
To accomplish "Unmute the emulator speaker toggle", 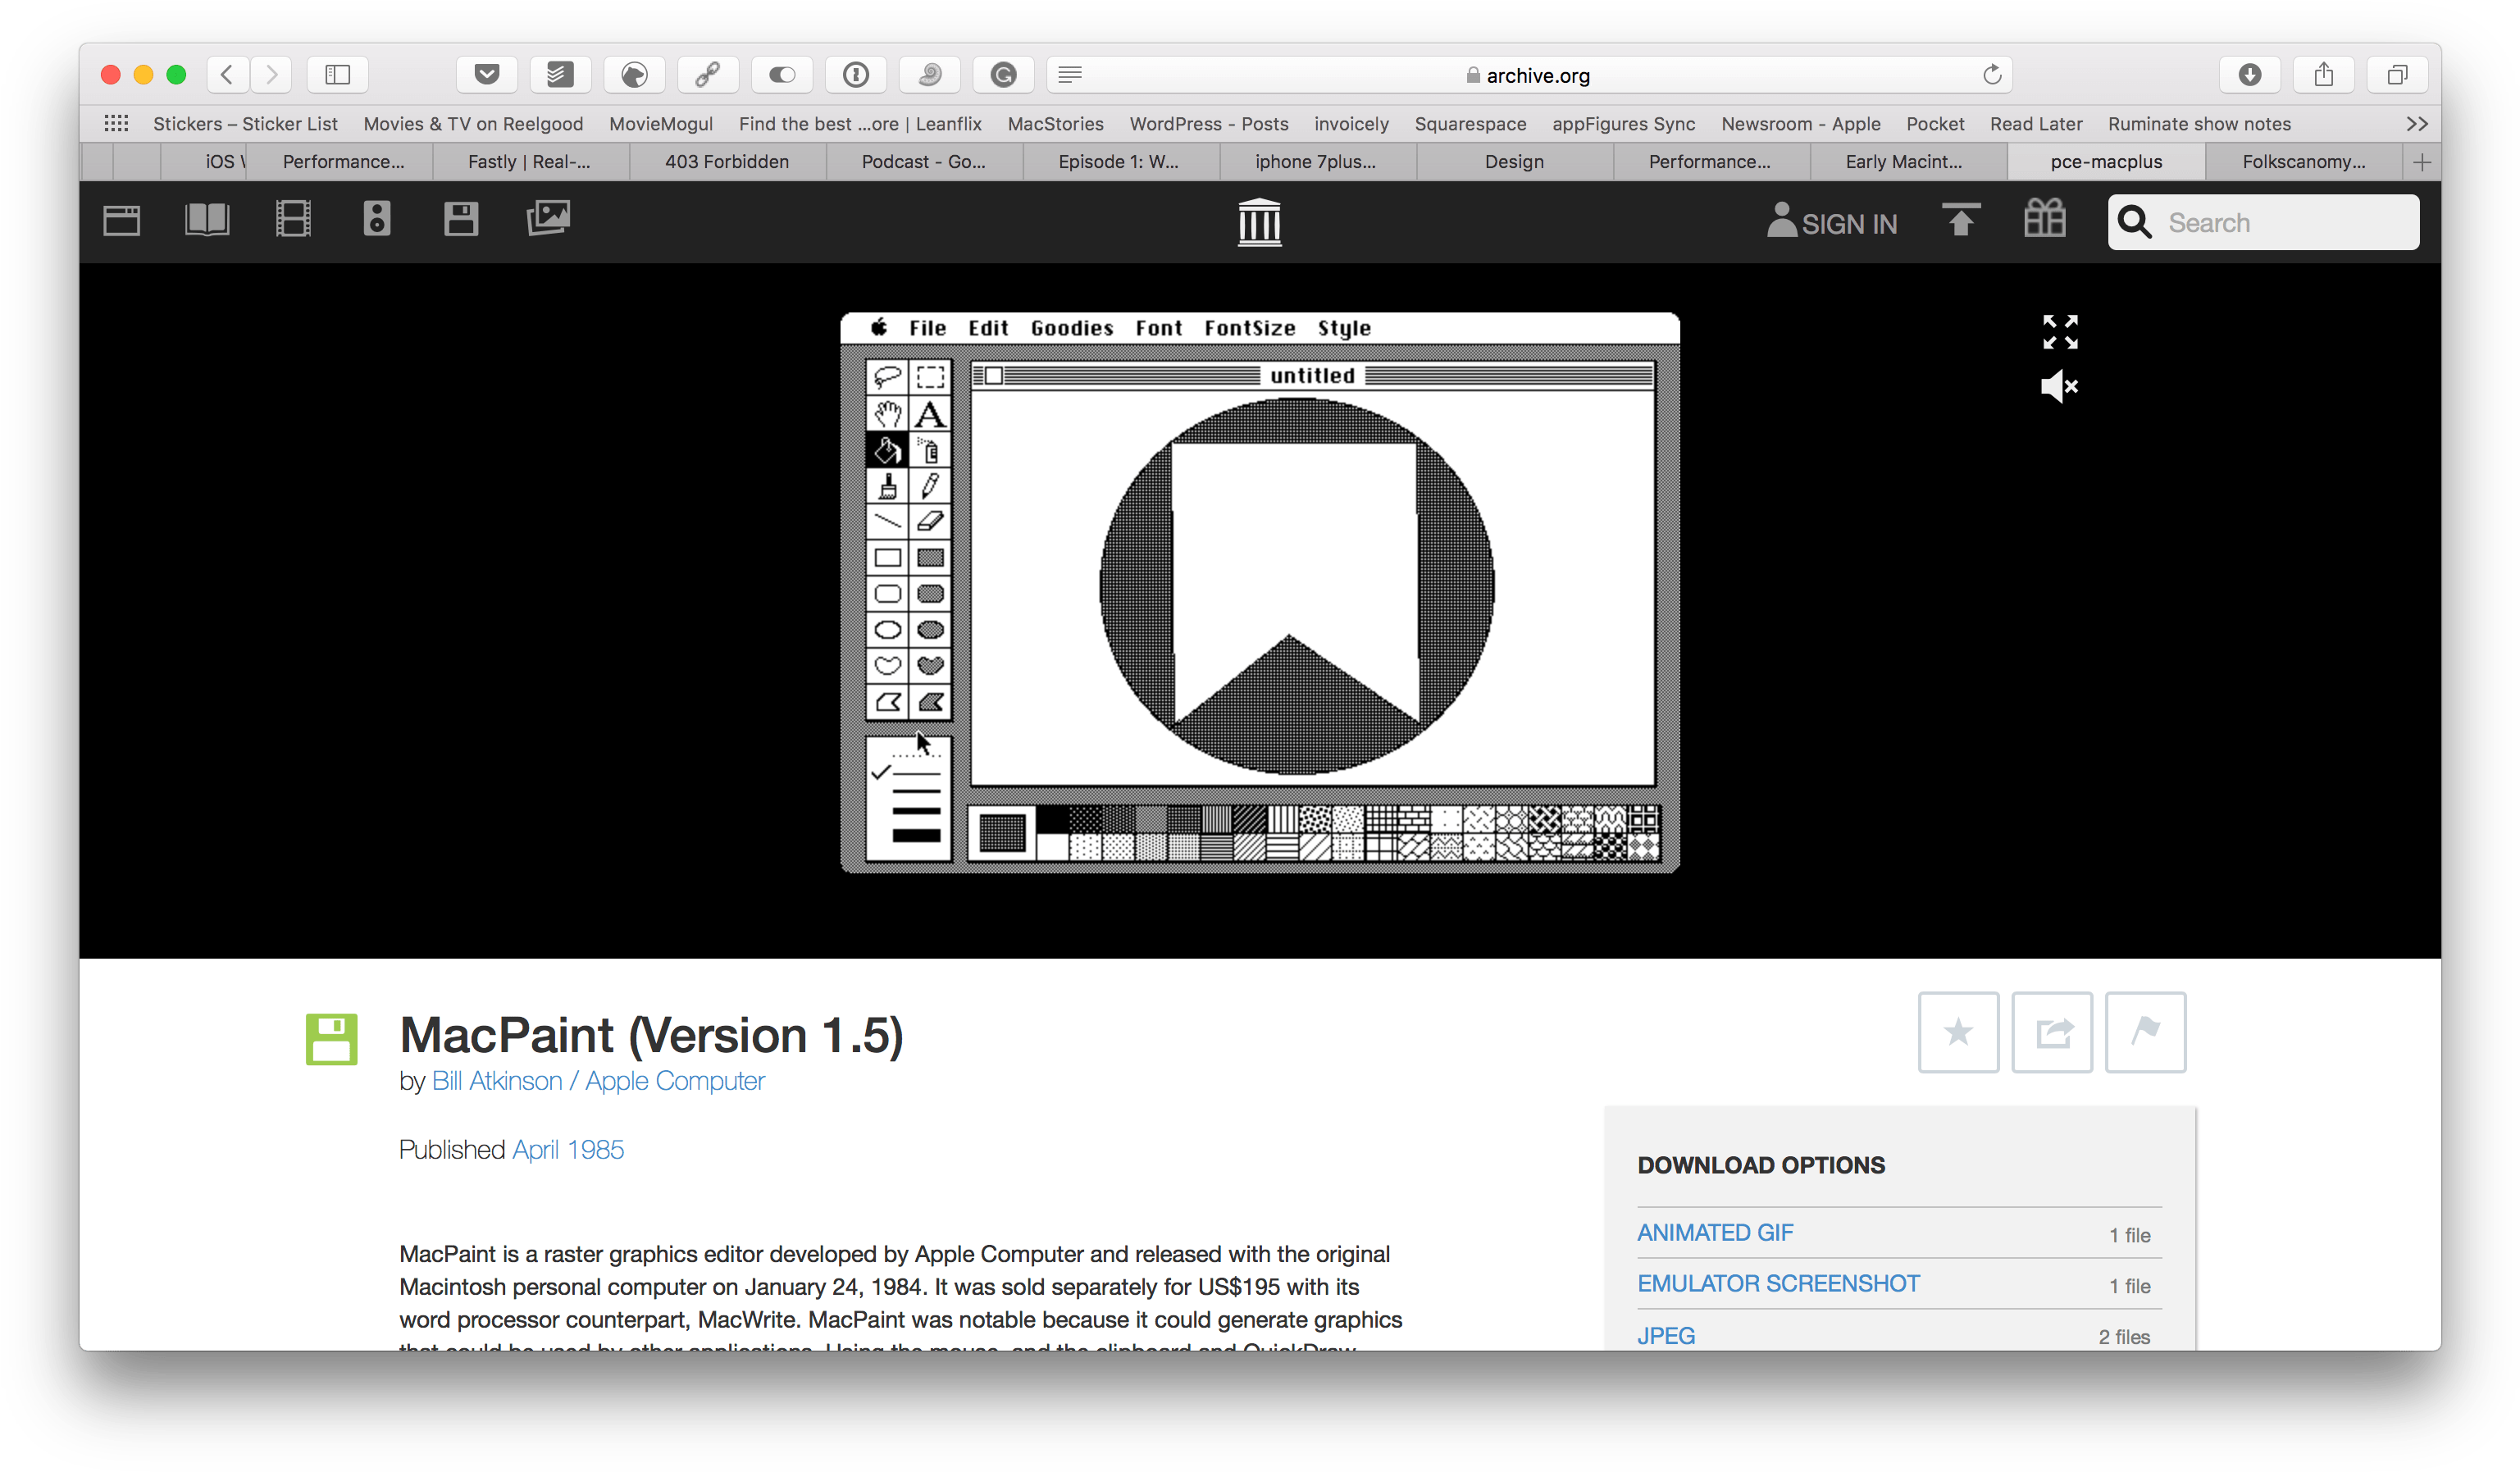I will (x=2059, y=387).
